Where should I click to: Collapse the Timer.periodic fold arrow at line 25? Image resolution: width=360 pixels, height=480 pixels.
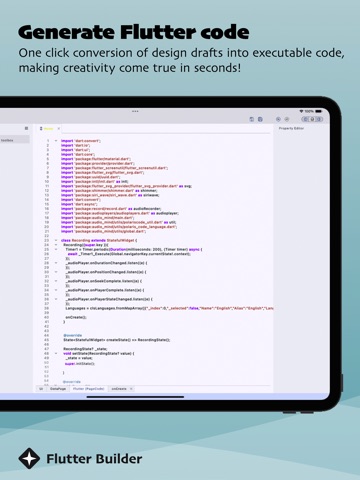(56, 249)
